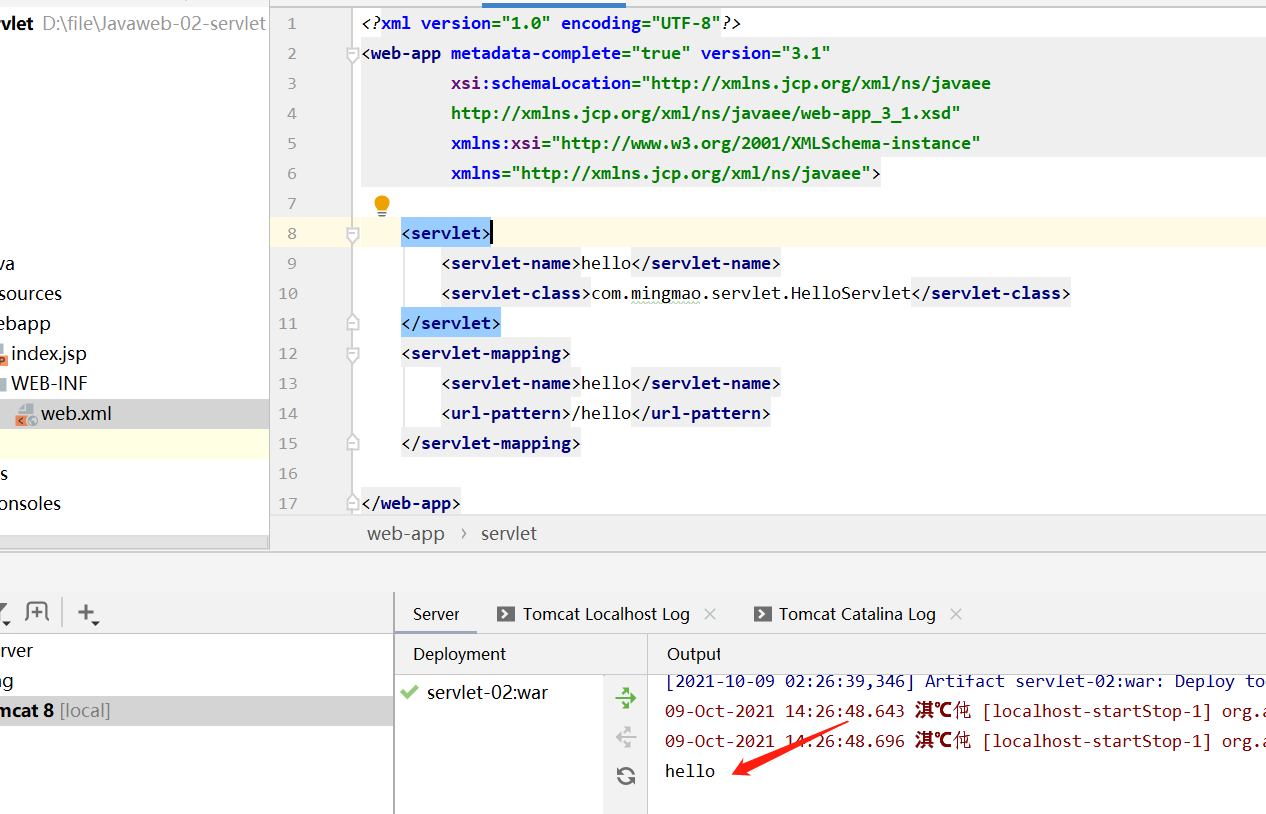The height and width of the screenshot is (814, 1266).
Task: Click the 14:26:48.696 log line
Action: point(965,741)
